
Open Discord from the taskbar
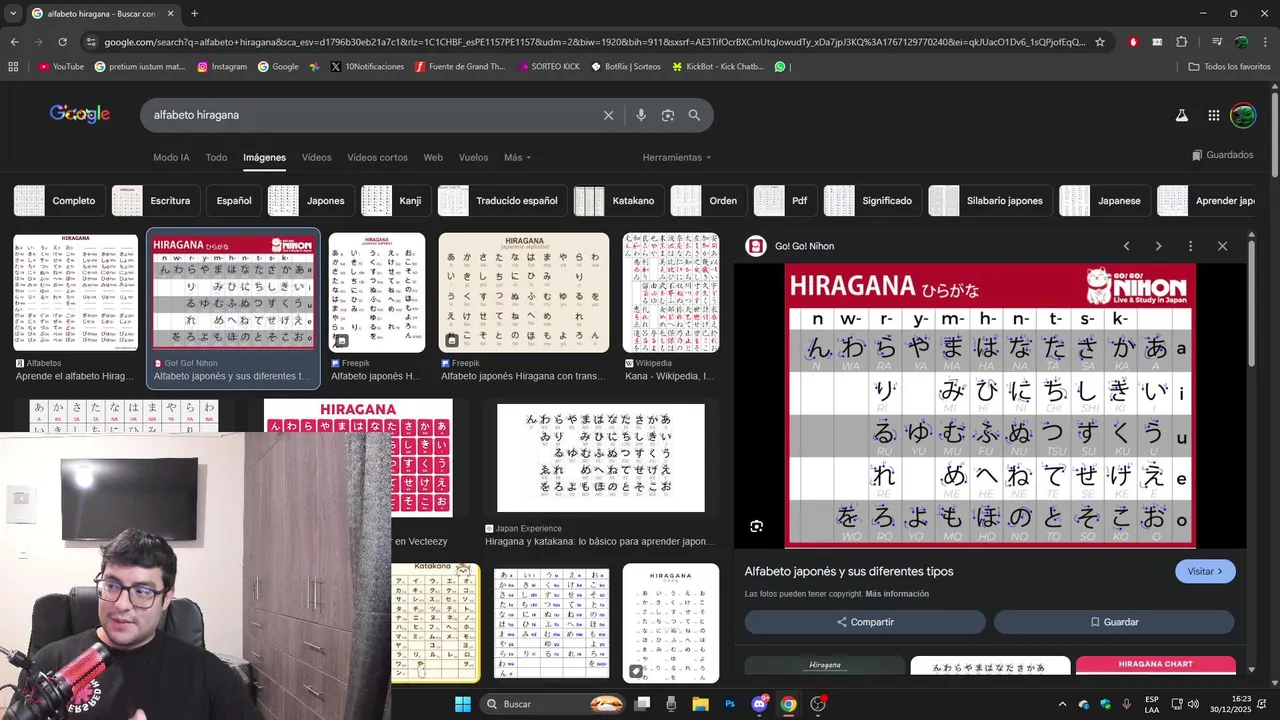(x=760, y=704)
